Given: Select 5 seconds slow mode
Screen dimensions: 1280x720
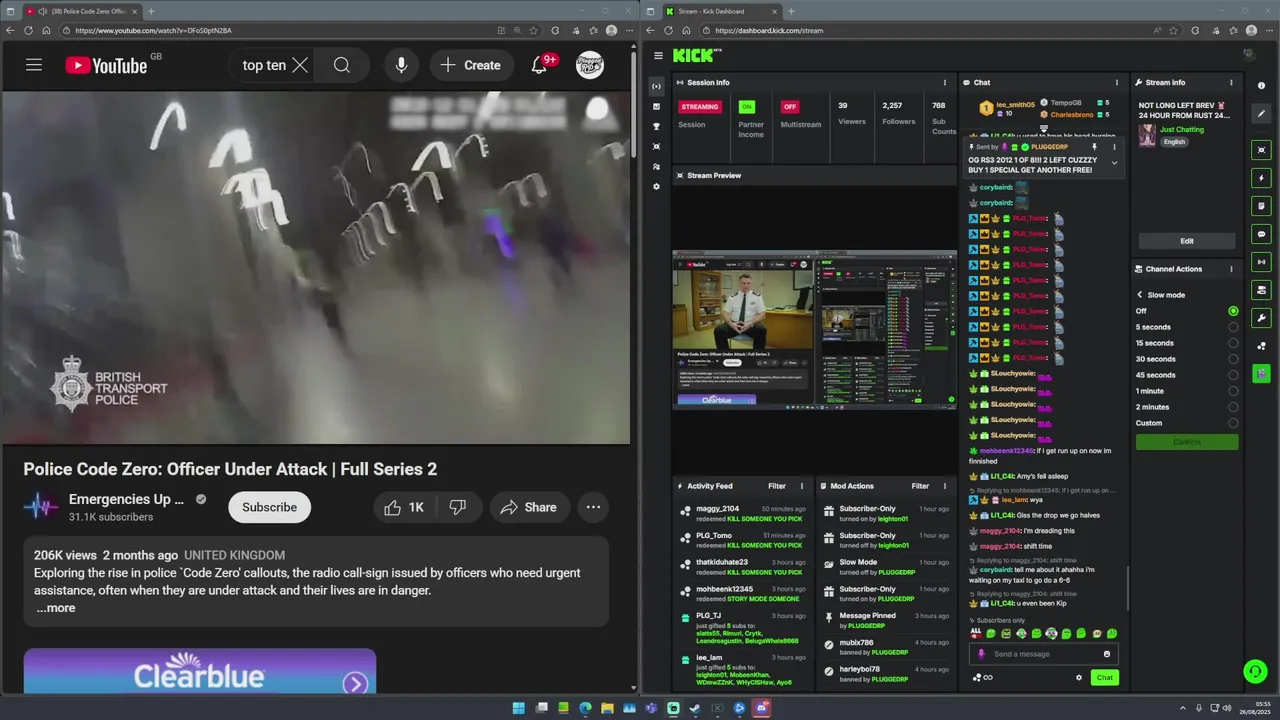Looking at the screenshot, I should click(x=1233, y=327).
